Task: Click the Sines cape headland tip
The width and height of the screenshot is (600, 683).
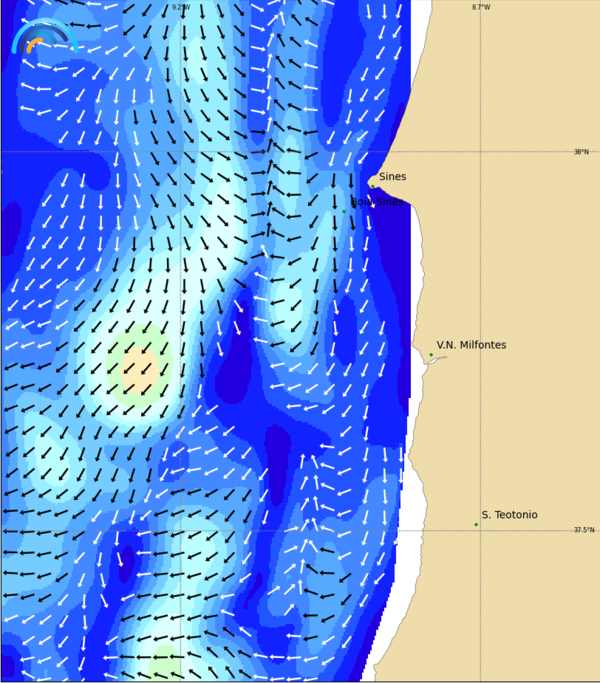Action: (366, 182)
